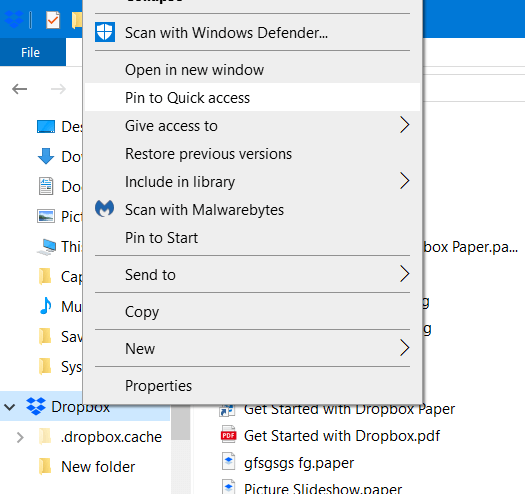Open the File ribbon tab
This screenshot has height=494, width=525.
pos(33,52)
